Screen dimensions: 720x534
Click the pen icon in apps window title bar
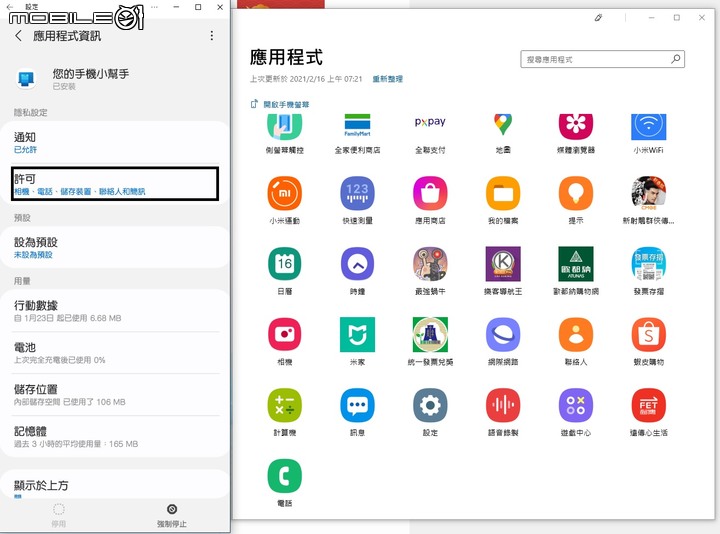pos(598,18)
